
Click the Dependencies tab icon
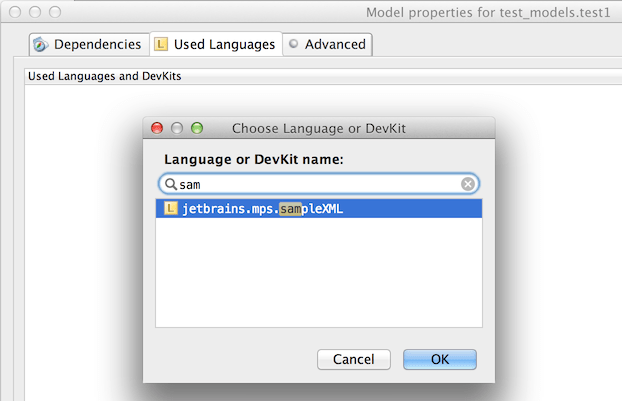[x=40, y=44]
